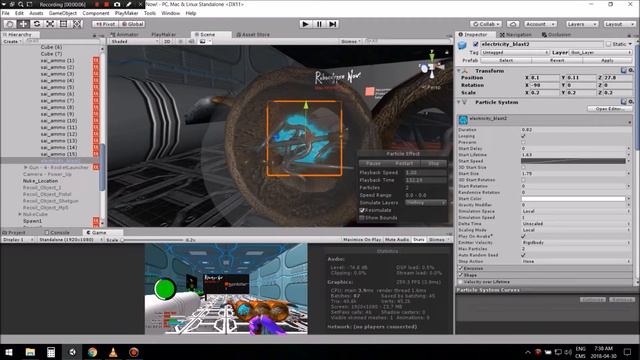640x360 pixels.
Task: Open the Scene Gizmos dropdown
Action: (x=351, y=41)
